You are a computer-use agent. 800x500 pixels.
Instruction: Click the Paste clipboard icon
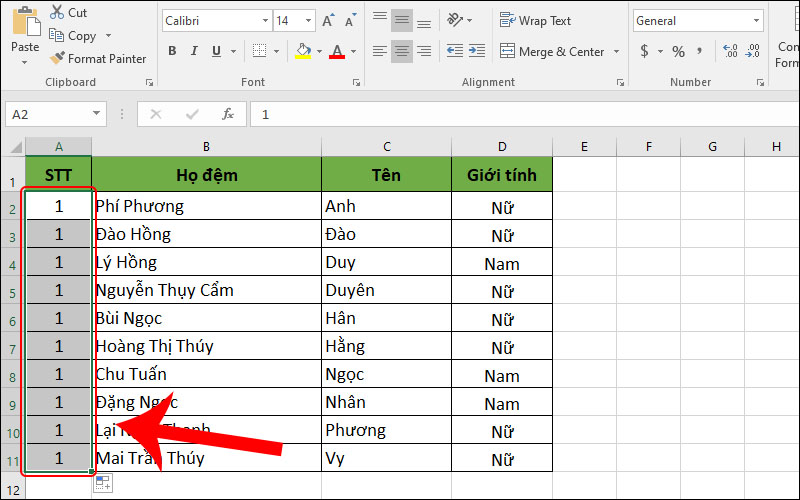(26, 21)
